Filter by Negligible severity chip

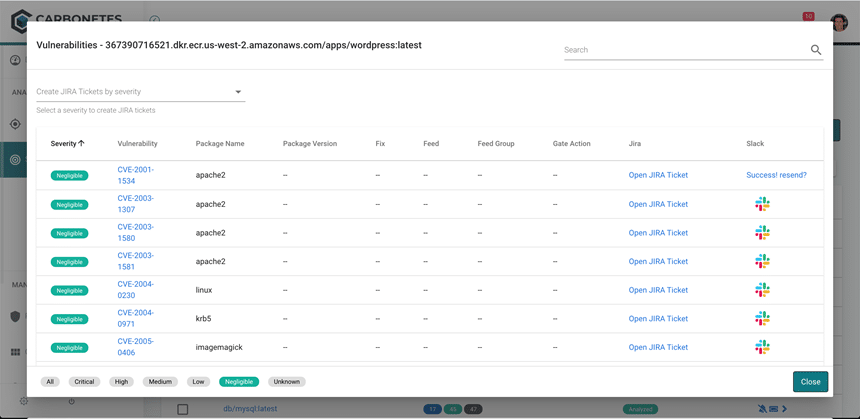(239, 382)
